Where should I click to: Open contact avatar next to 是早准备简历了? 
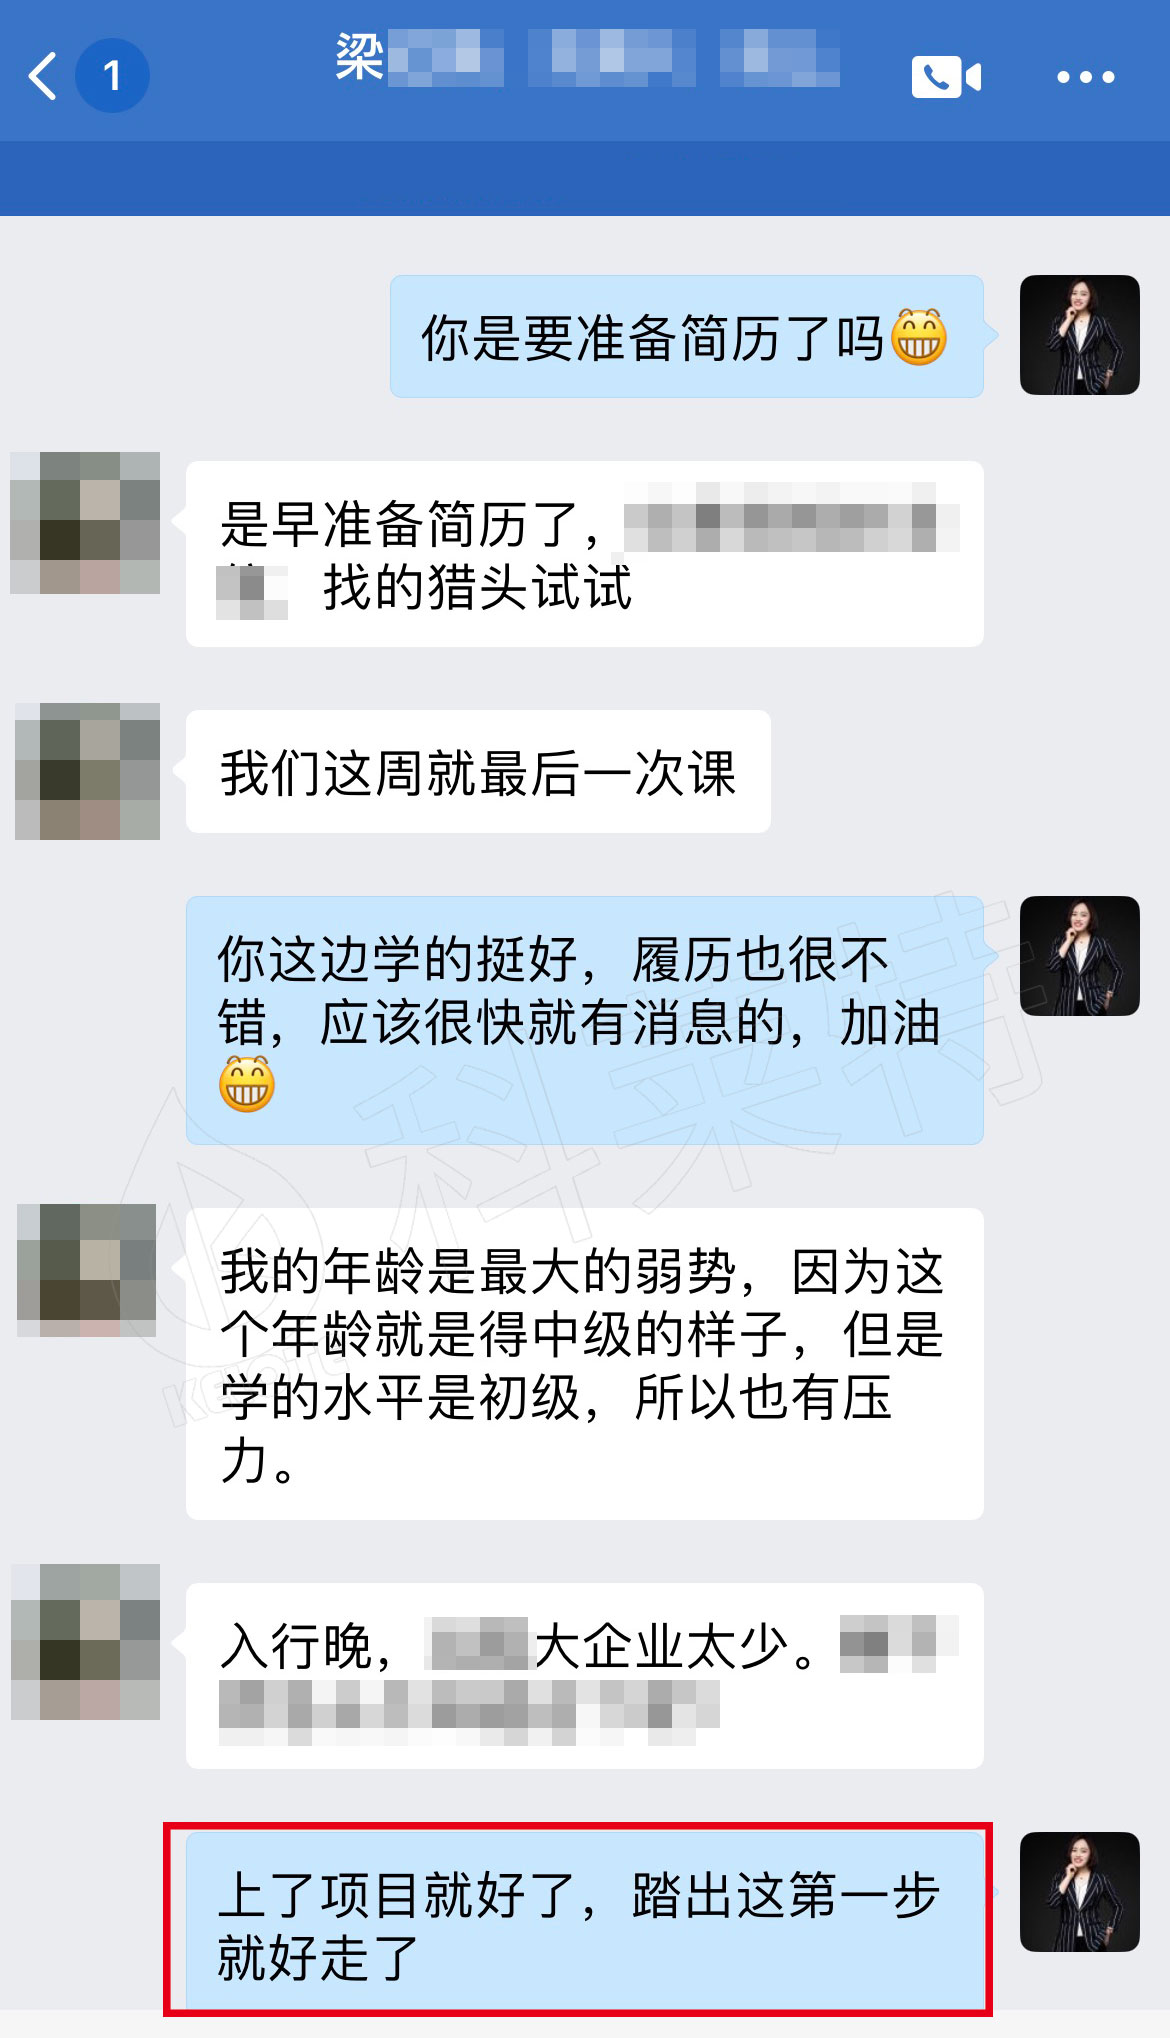point(85,523)
